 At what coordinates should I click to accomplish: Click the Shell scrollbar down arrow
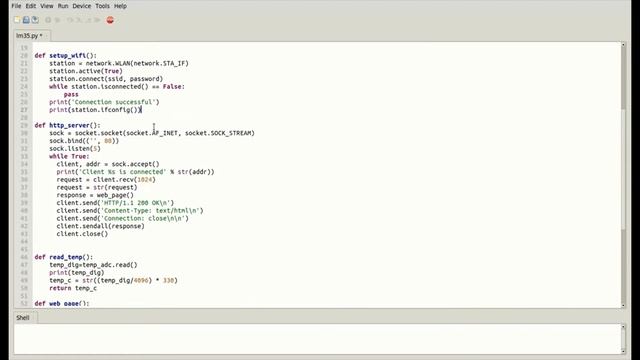pyautogui.click(x=623, y=351)
